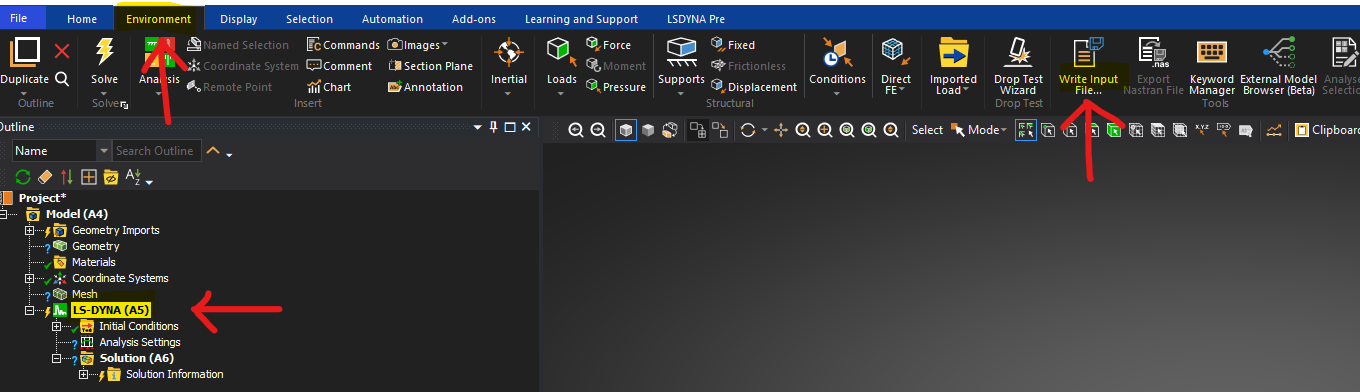Click the refresh icon in the Outline toolbar
The height and width of the screenshot is (392, 1360).
pos(22,177)
